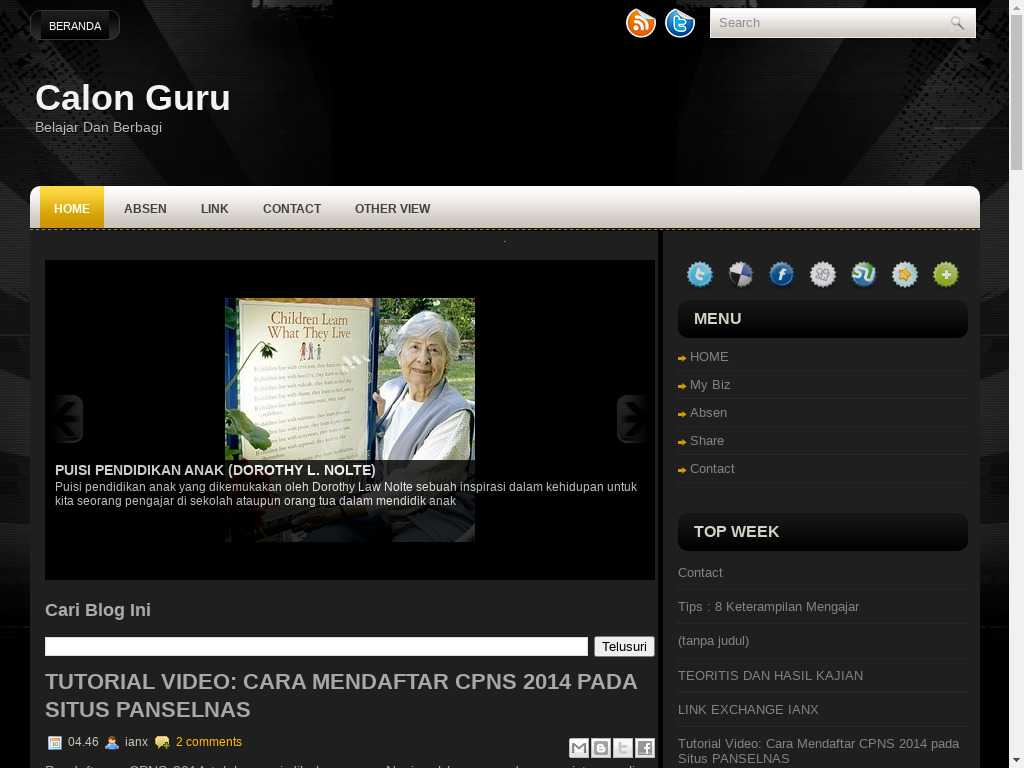Screen dimensions: 1024x768
Task: Open the '2 comments' link
Action: tap(208, 742)
